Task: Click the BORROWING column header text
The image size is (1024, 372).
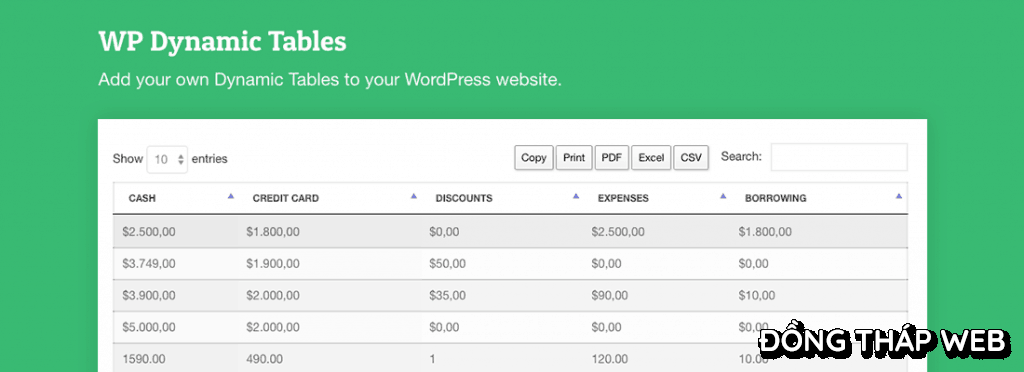Action: tap(775, 198)
